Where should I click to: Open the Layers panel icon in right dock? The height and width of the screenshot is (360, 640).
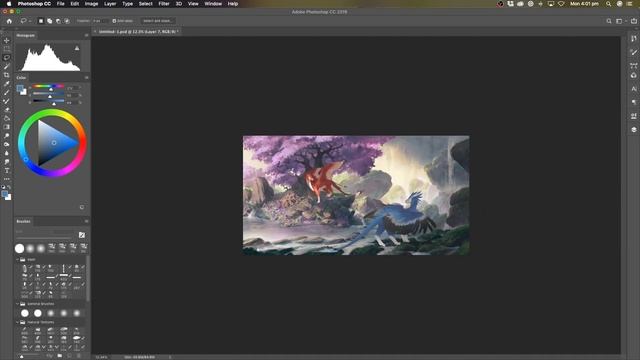[x=633, y=129]
